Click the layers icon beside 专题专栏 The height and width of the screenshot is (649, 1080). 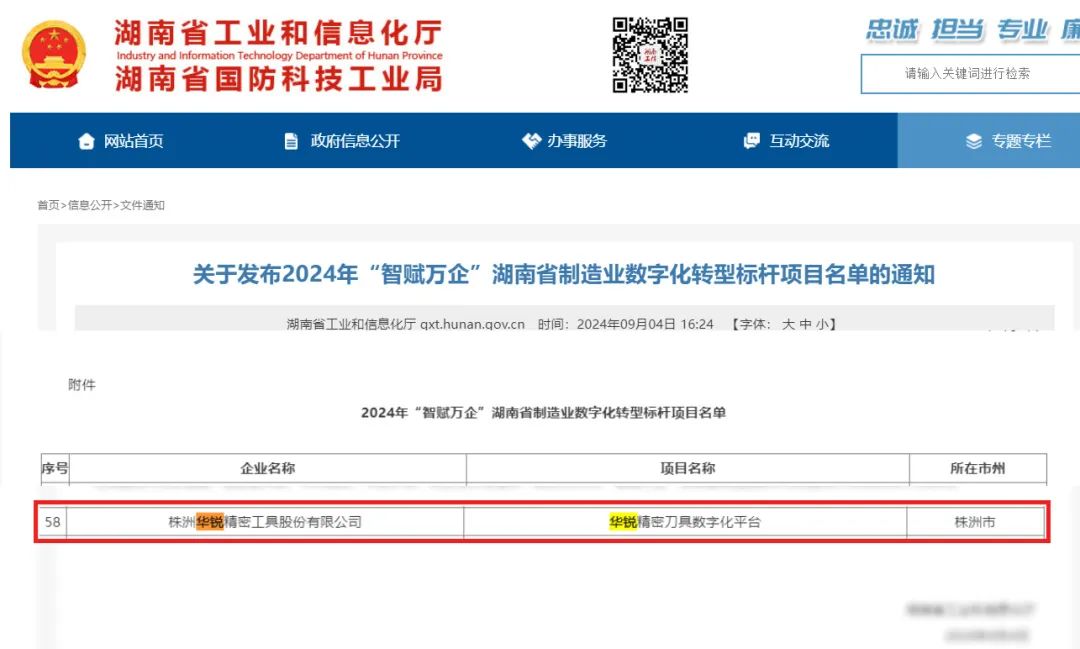tap(973, 141)
